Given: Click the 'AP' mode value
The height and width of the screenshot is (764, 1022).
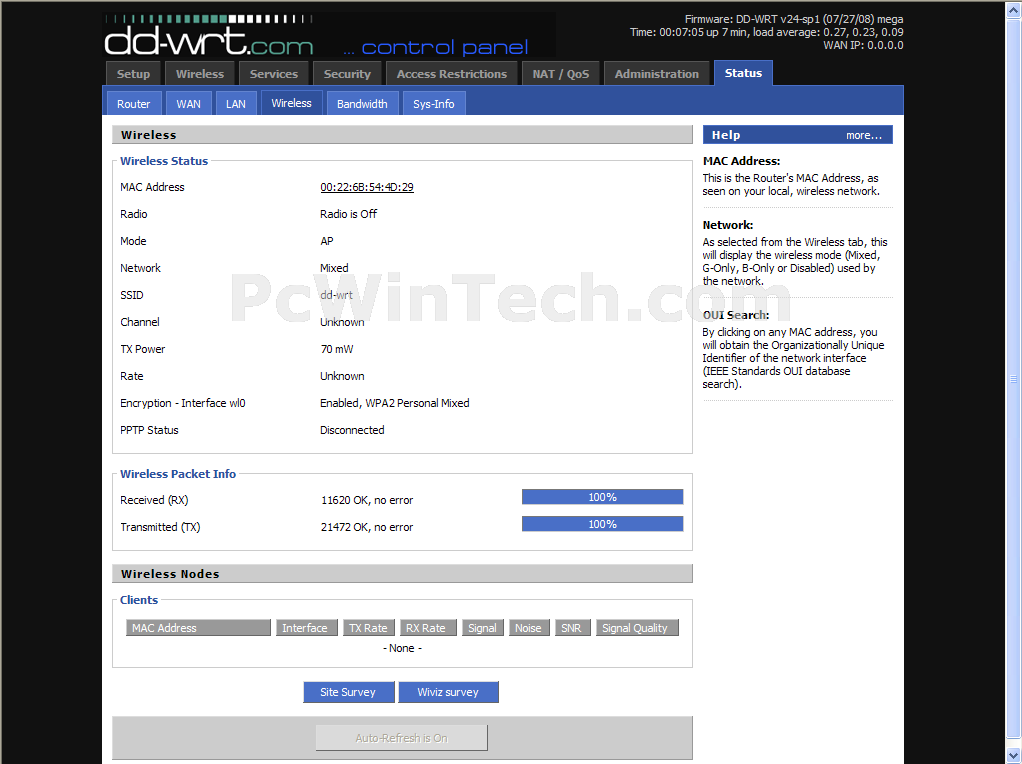Looking at the screenshot, I should coord(327,241).
